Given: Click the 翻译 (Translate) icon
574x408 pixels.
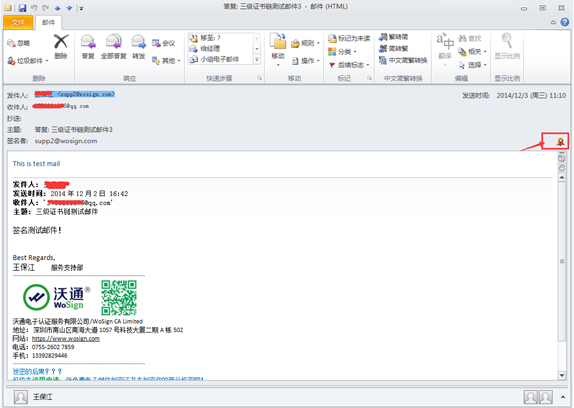Looking at the screenshot, I should click(445, 46).
